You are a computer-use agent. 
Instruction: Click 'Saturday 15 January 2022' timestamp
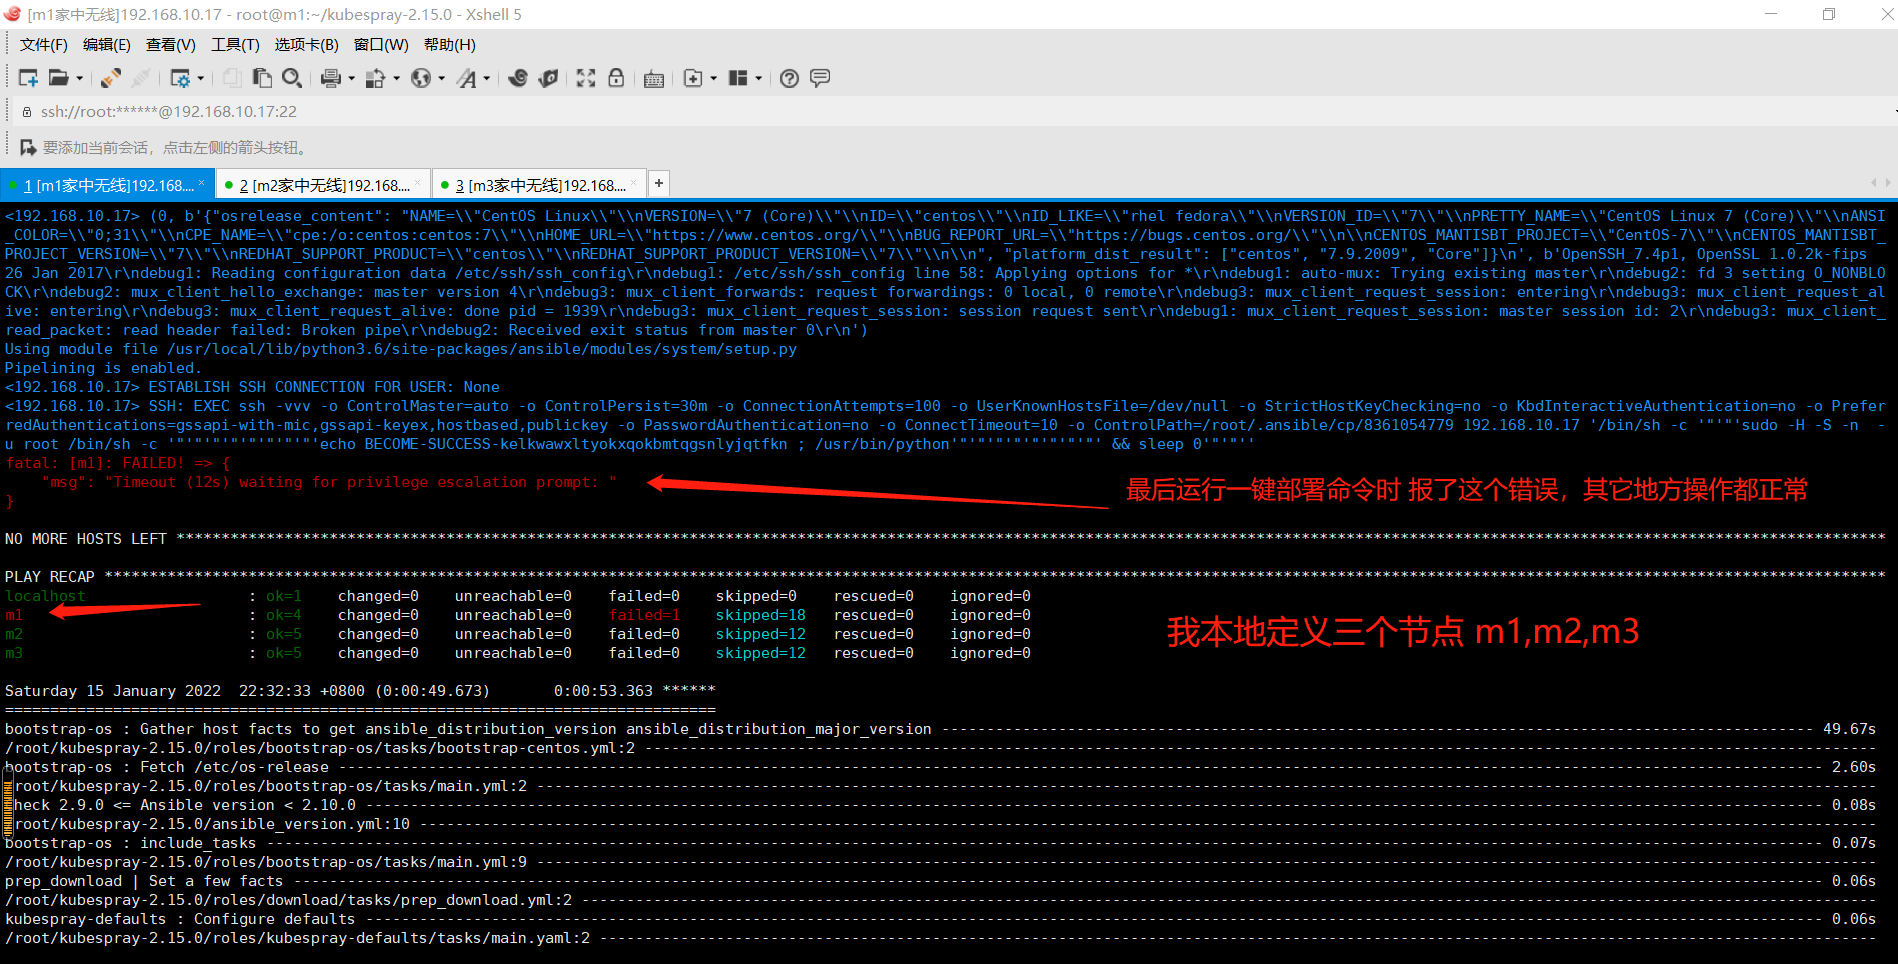point(113,691)
